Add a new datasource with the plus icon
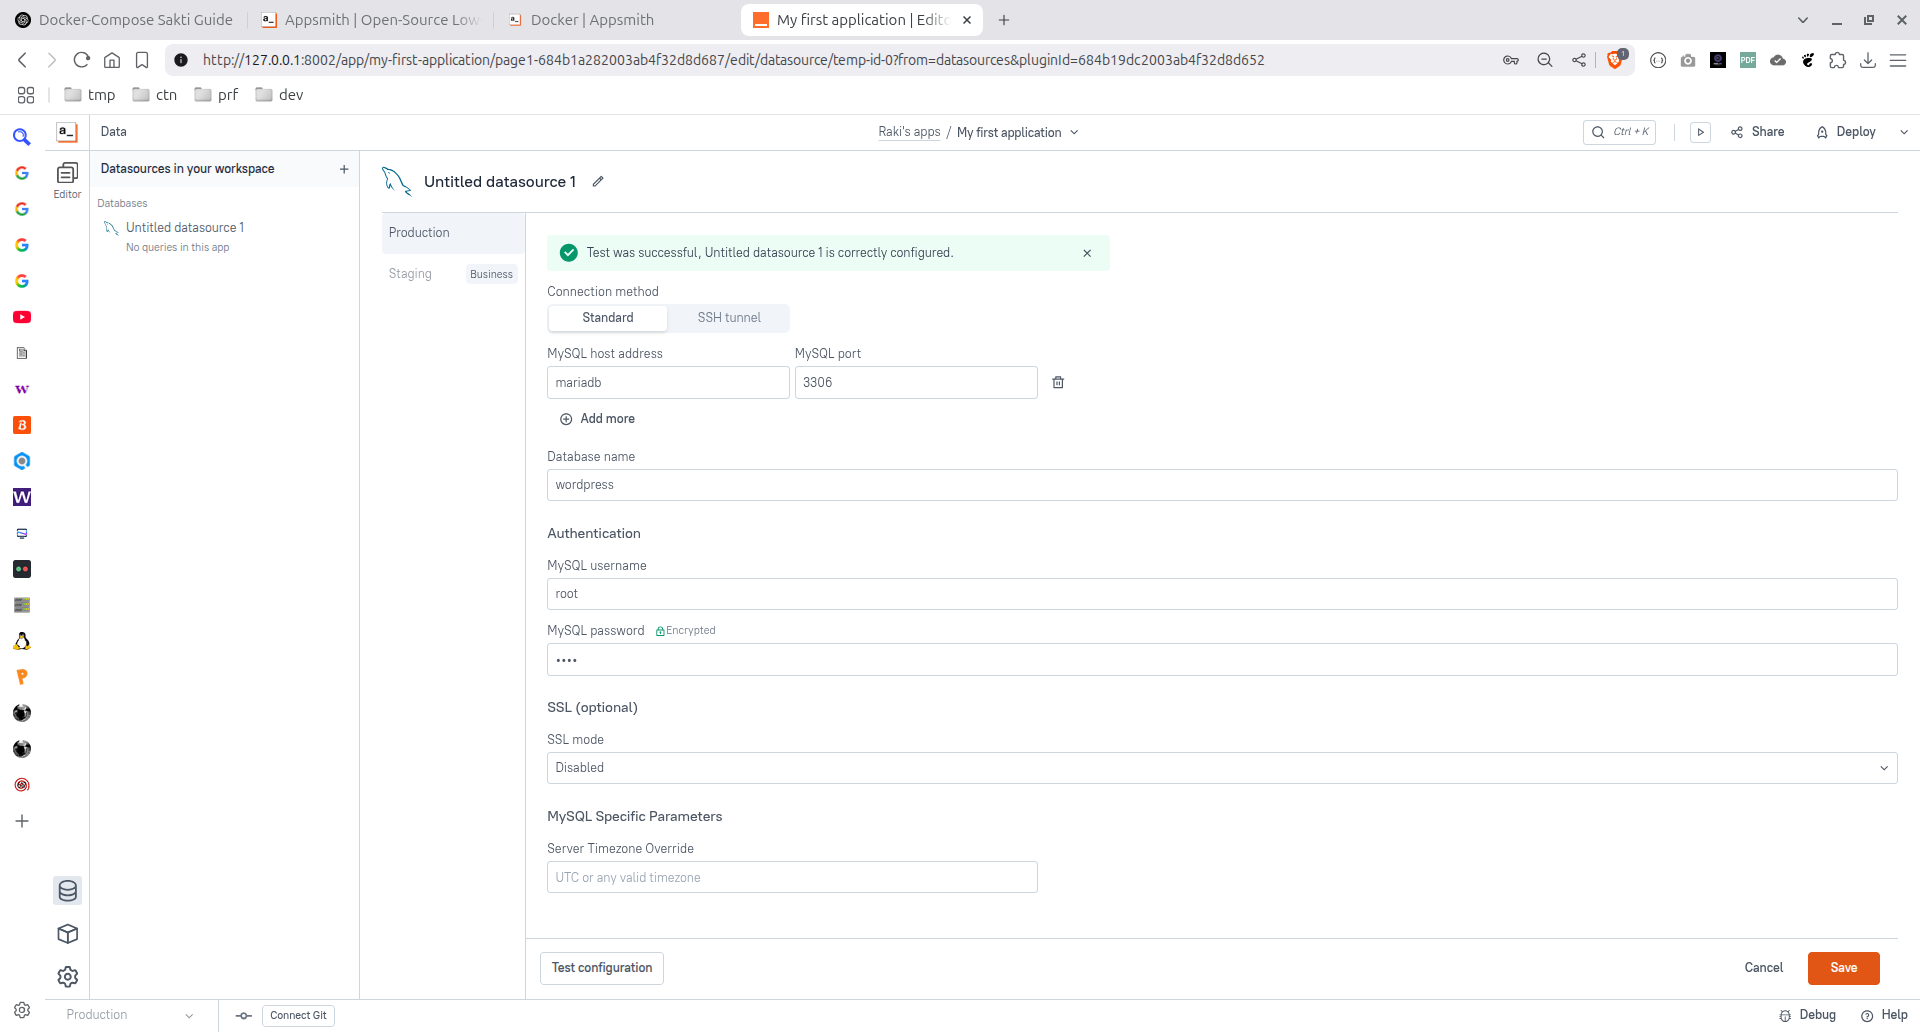1920x1032 pixels. point(344,169)
